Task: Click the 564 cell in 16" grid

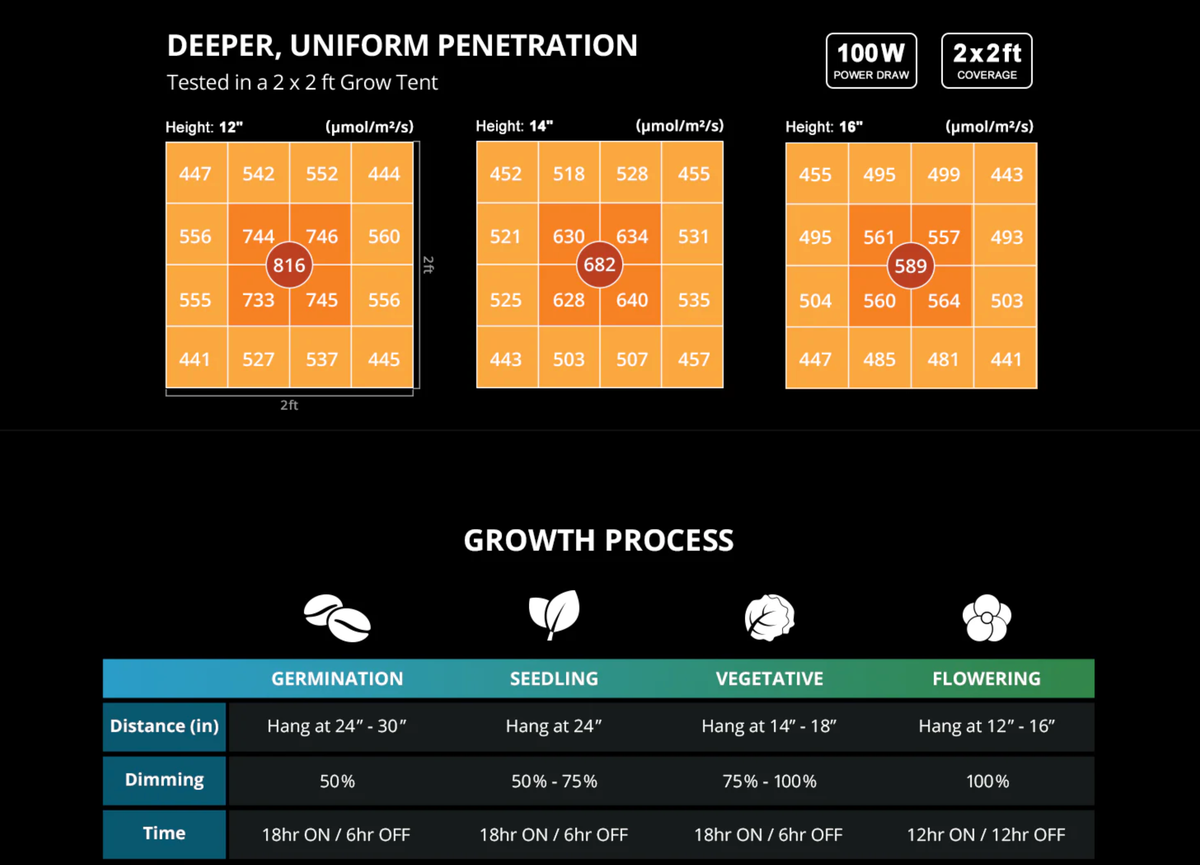Action: (x=943, y=301)
